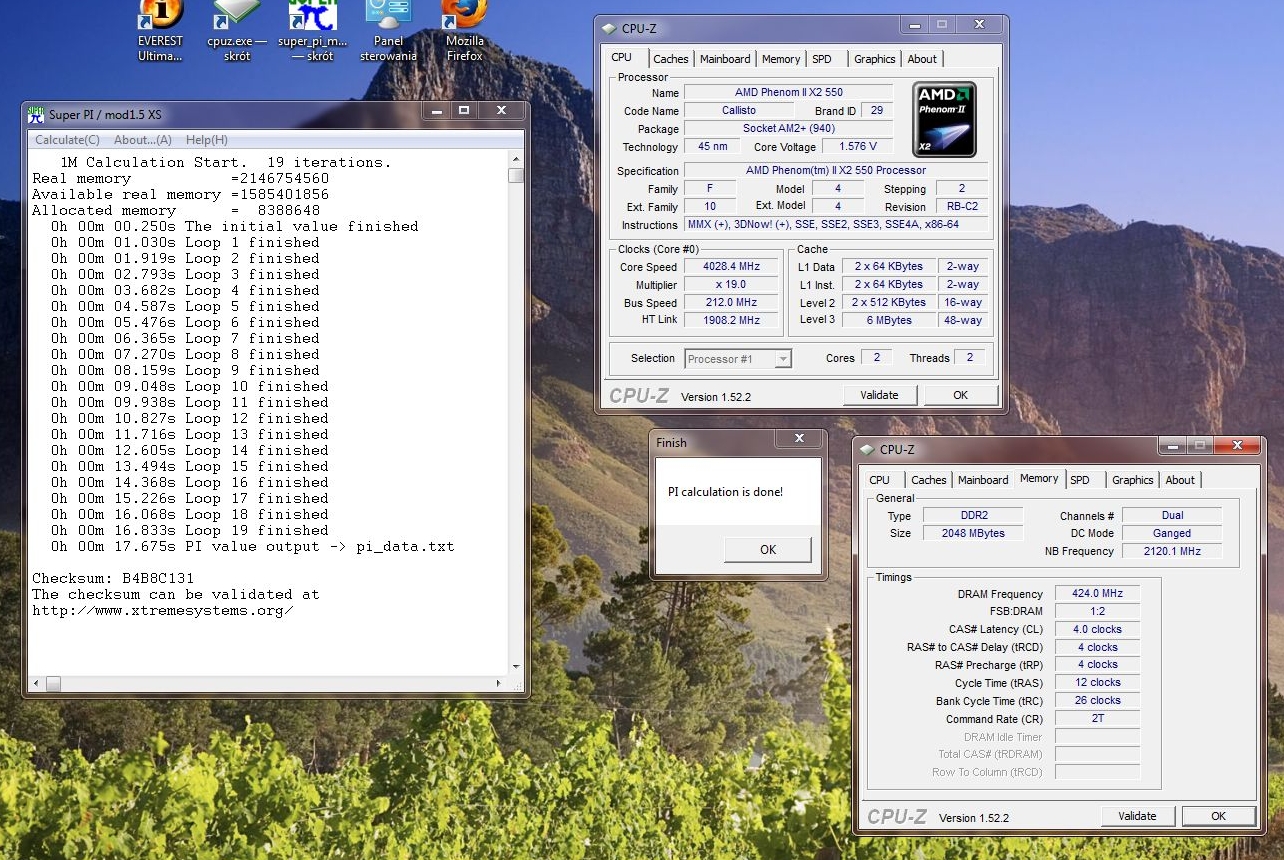Image resolution: width=1284 pixels, height=860 pixels.
Task: Click the memory Type value 'DDR2'
Action: [x=972, y=515]
